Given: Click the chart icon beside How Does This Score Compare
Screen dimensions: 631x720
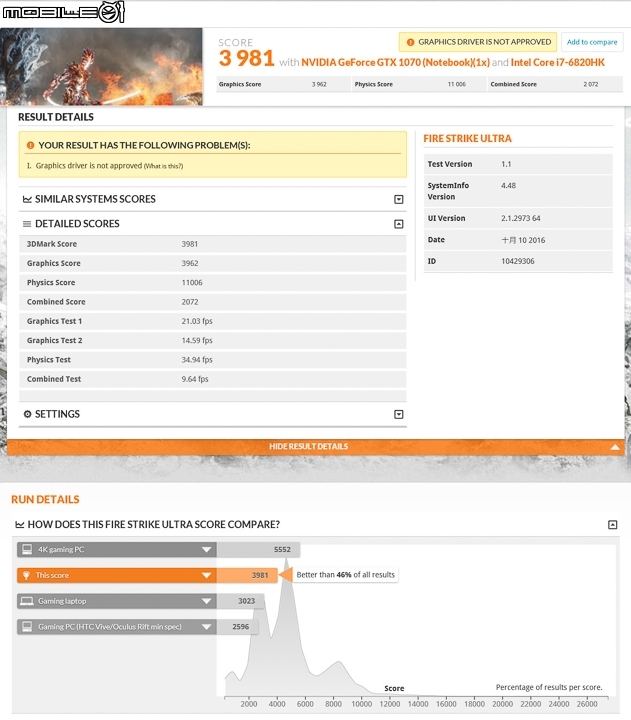Looking at the screenshot, I should pos(20,524).
